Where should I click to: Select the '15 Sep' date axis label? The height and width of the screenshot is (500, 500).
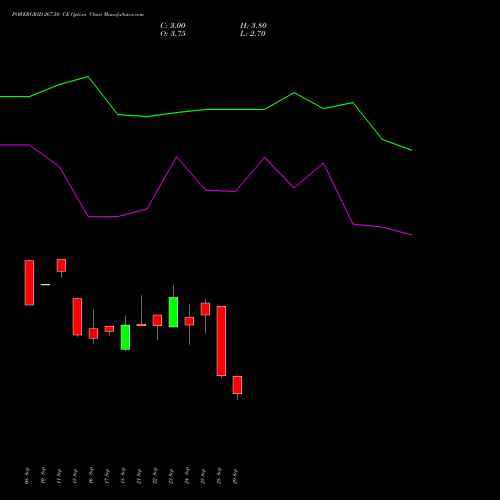[x=75, y=476]
